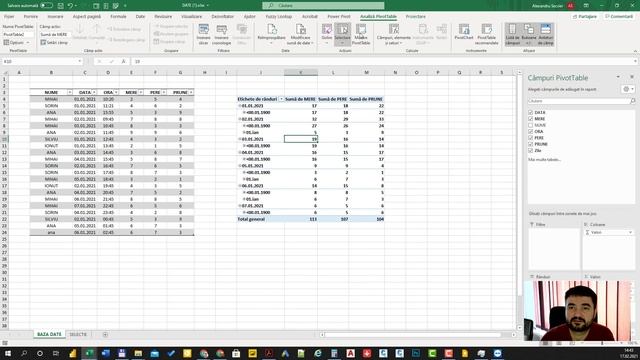This screenshot has height=360, width=640.
Task: Open Edge browser from taskbar
Action: click(x=318, y=353)
